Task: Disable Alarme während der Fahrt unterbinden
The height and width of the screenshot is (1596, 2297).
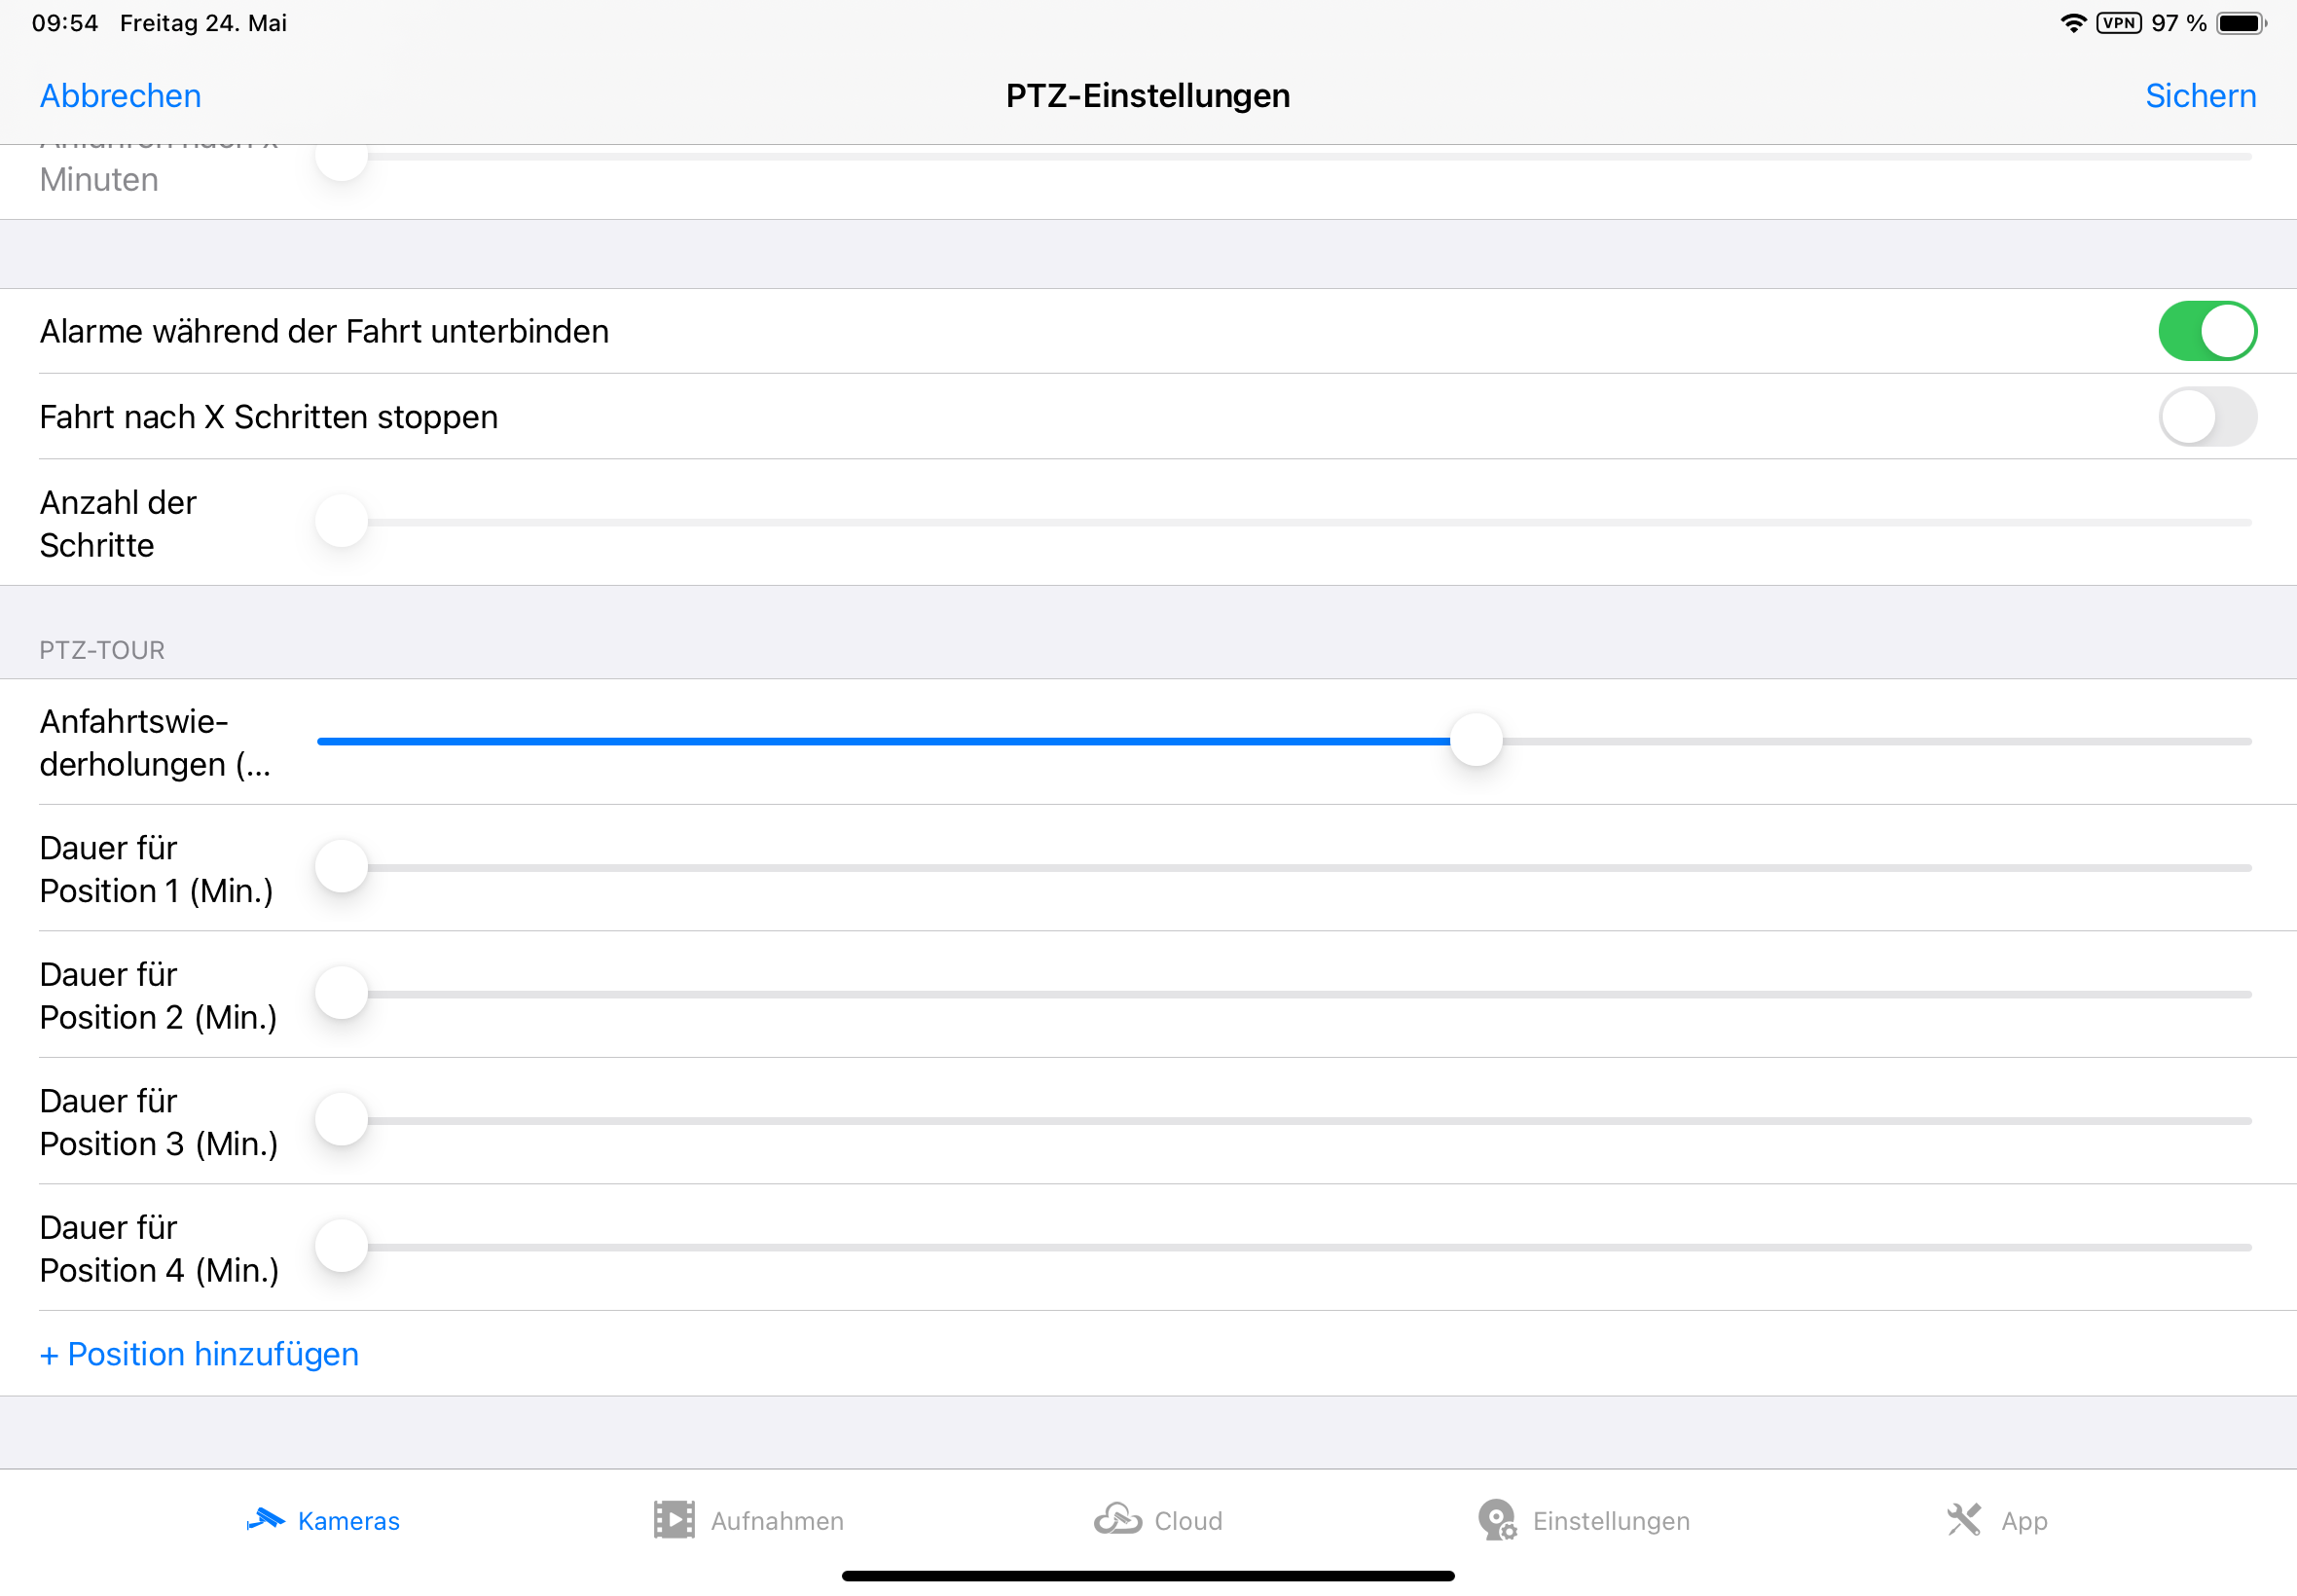Action: tap(2207, 331)
